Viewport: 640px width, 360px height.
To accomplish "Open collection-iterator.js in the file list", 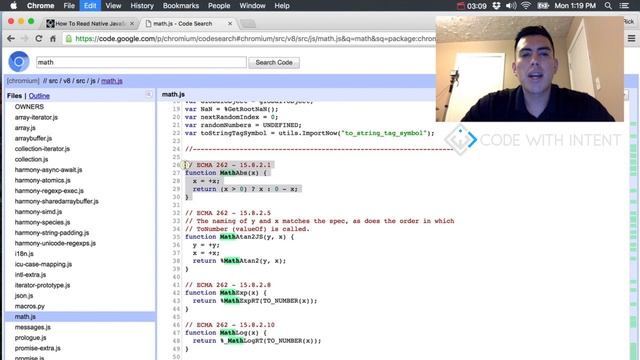I will pyautogui.click(x=42, y=149).
